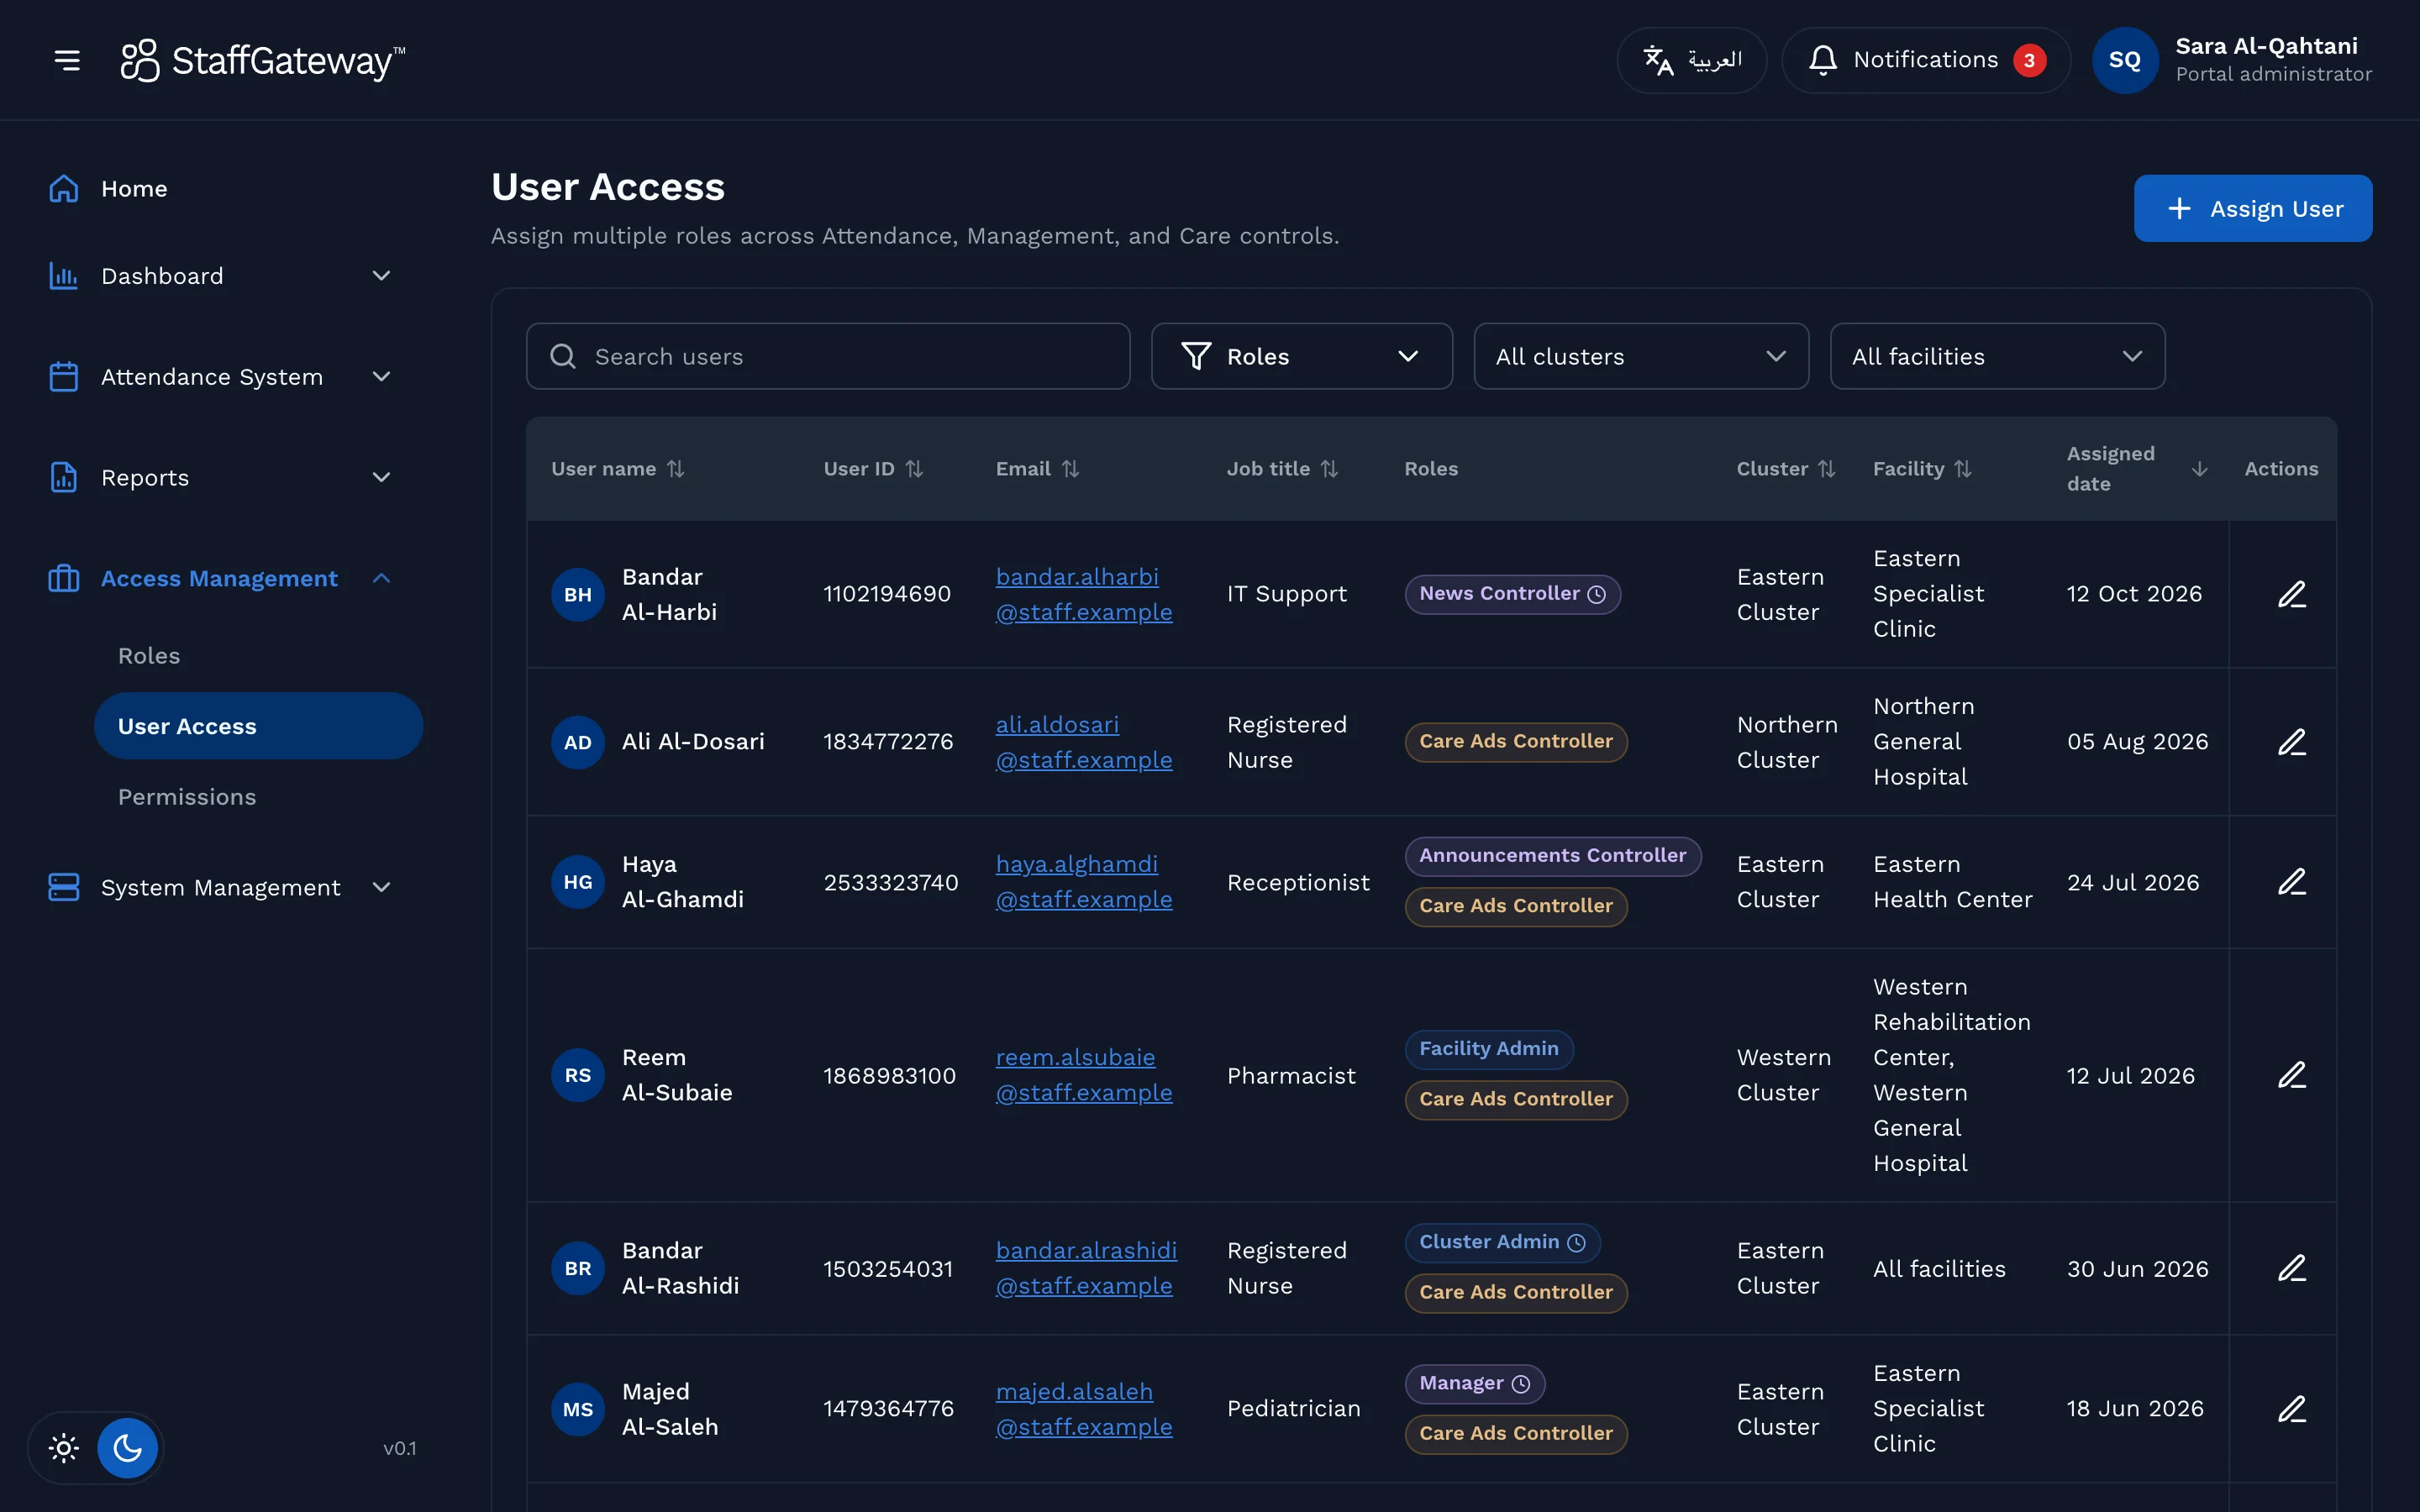
Task: Open the All facilities dropdown
Action: point(1997,356)
